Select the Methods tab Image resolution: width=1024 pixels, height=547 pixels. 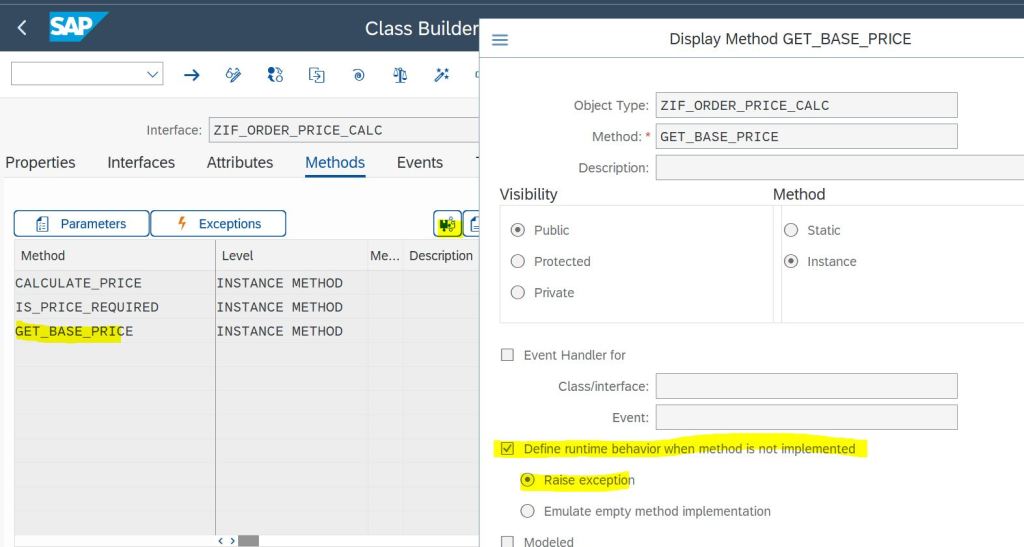[335, 163]
